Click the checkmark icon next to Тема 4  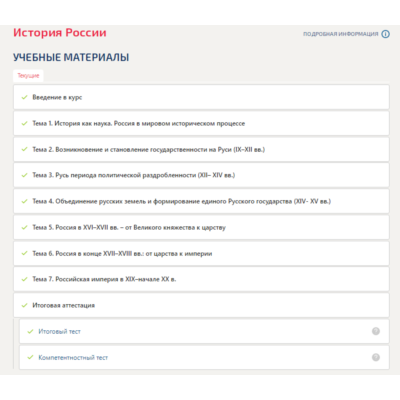(24, 201)
